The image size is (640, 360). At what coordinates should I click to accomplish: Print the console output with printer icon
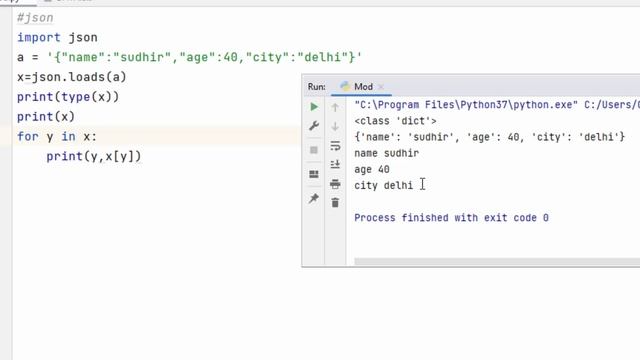335,184
